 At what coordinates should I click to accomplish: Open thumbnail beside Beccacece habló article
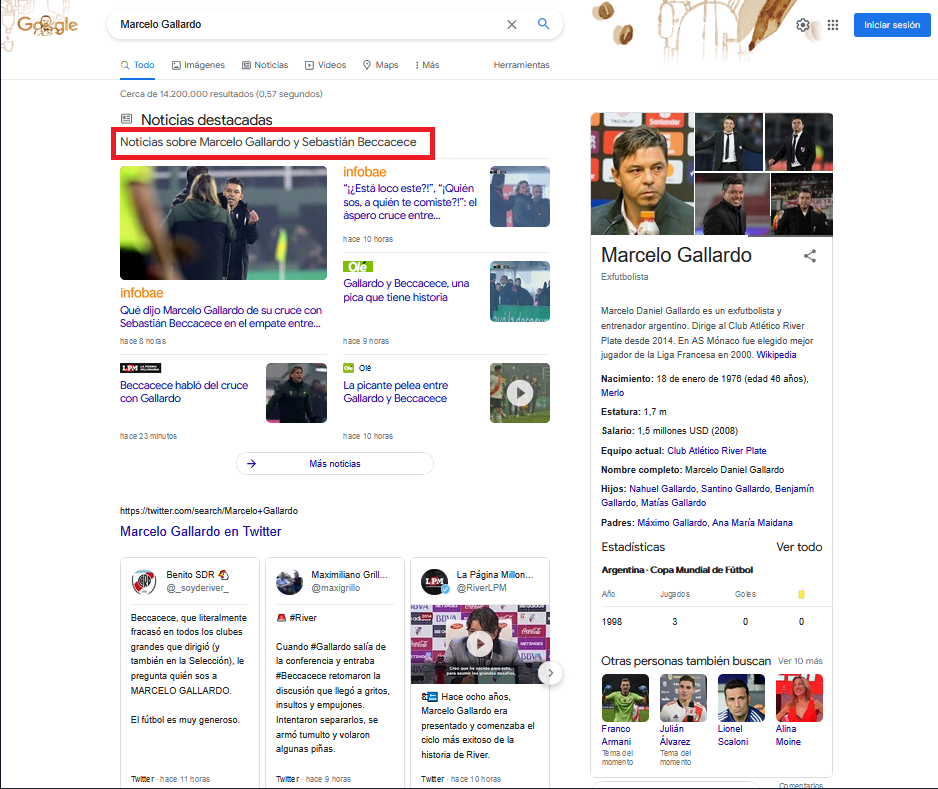(296, 393)
